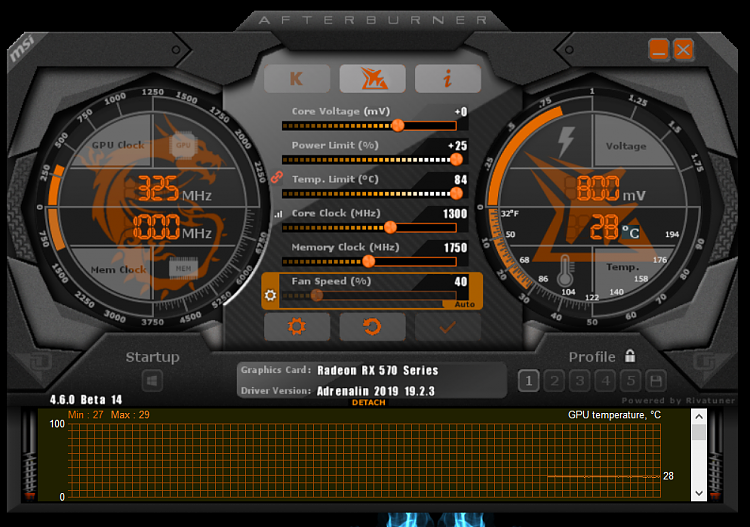This screenshot has height=527, width=750.
Task: Click the GPU chip icon on the clock gauge
Action: [x=183, y=145]
